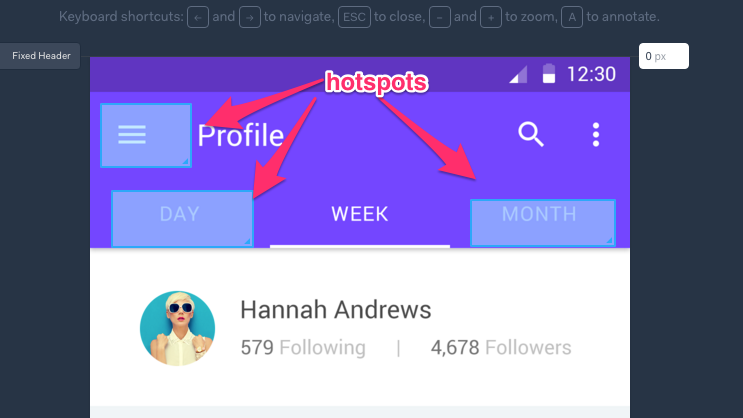Select the WEEK tab

[360, 214]
